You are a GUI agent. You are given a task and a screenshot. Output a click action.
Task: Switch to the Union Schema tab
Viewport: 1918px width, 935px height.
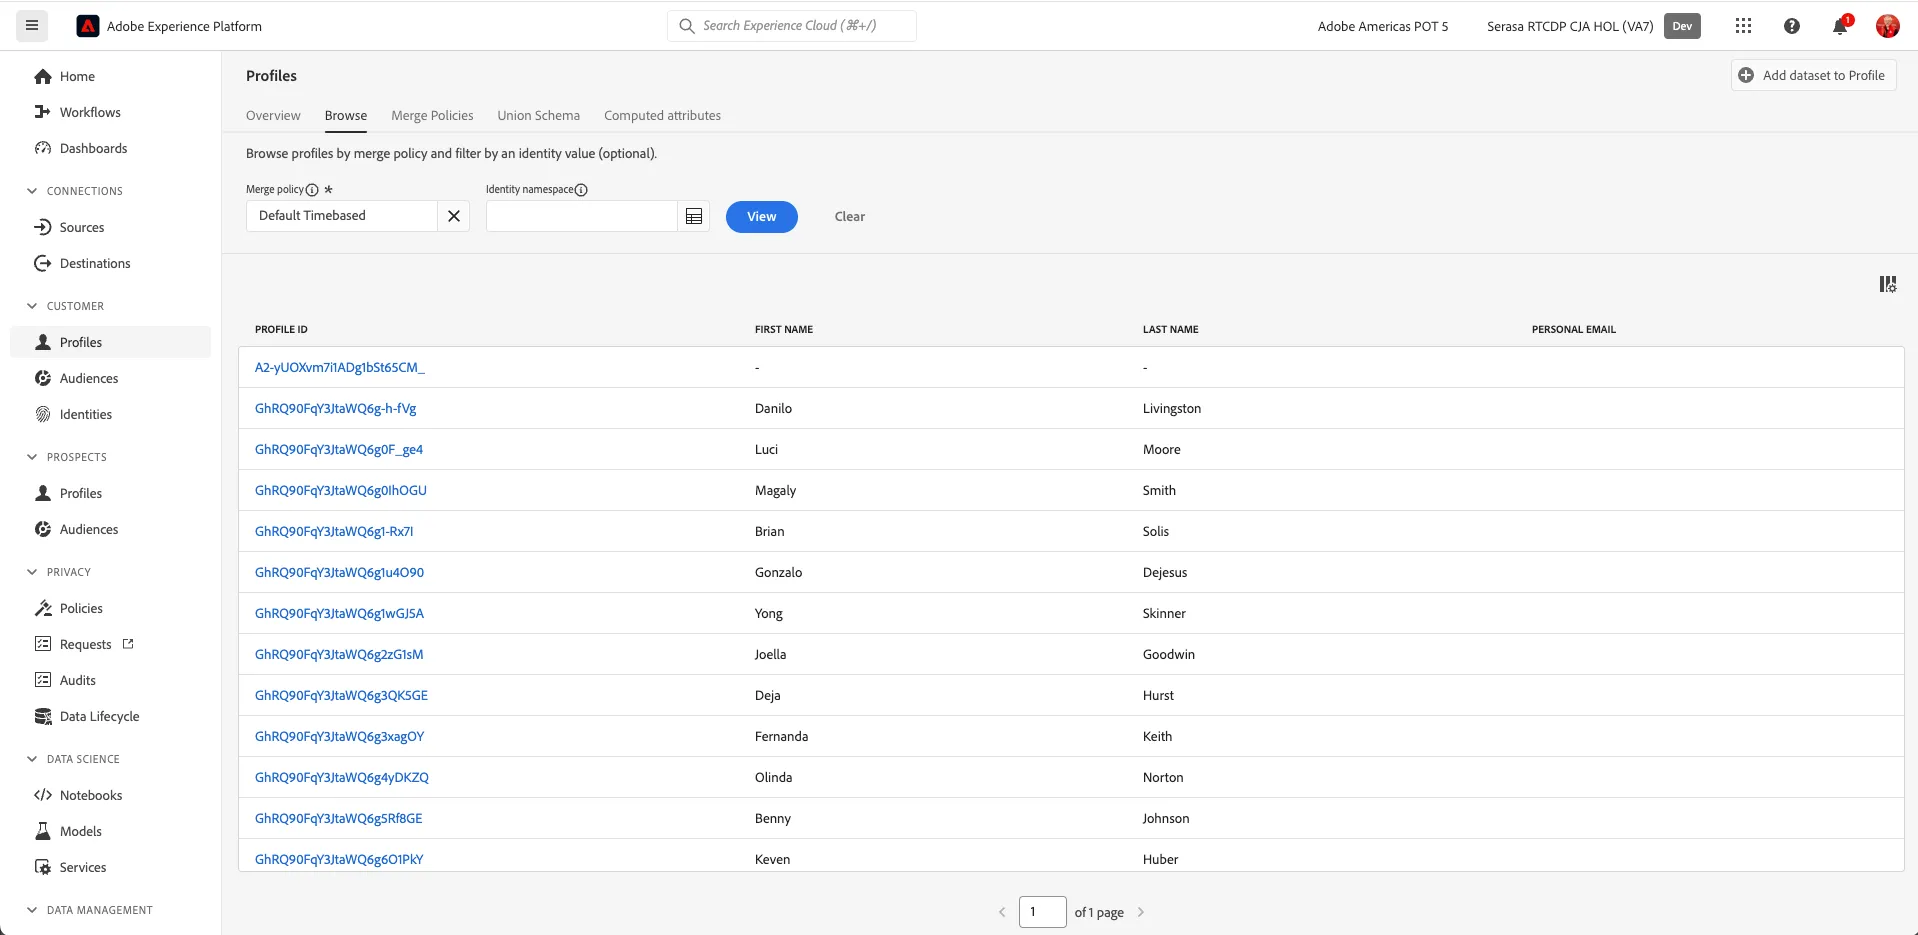click(539, 116)
